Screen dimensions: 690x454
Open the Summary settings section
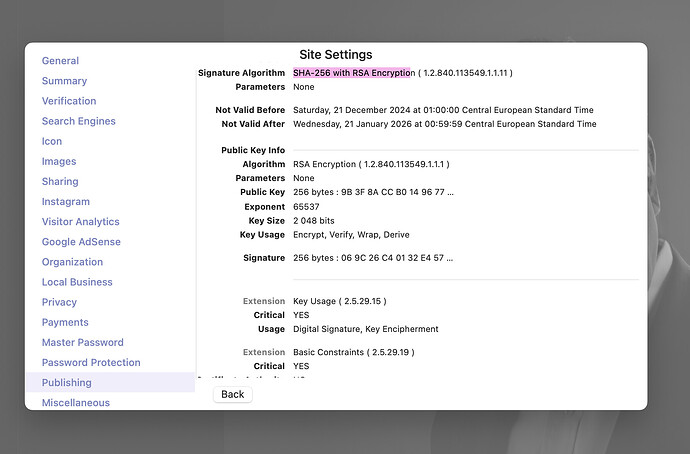(x=64, y=81)
